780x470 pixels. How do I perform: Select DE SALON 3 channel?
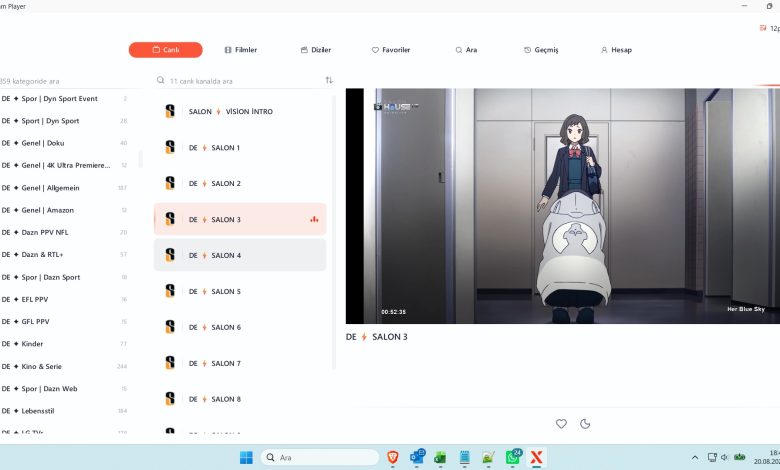coord(240,219)
